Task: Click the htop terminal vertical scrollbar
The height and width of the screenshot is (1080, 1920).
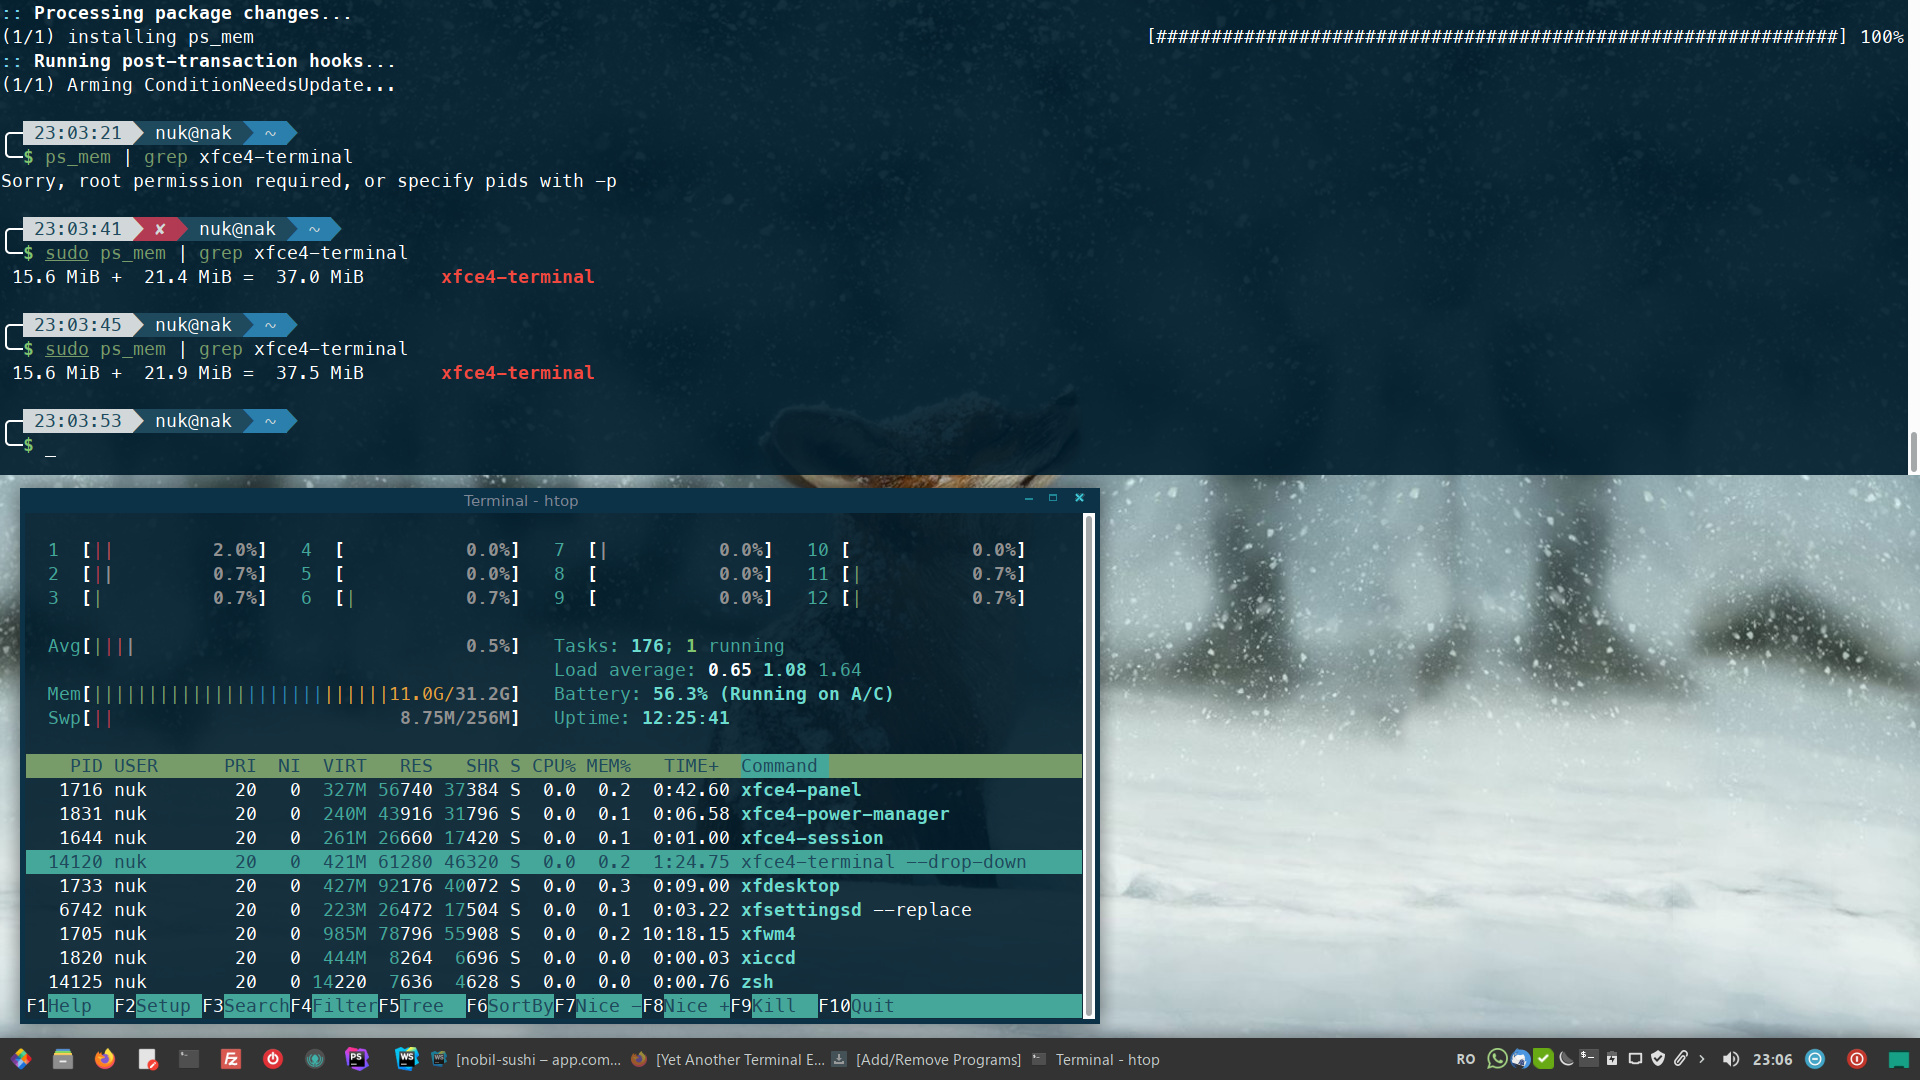Action: tap(1089, 760)
